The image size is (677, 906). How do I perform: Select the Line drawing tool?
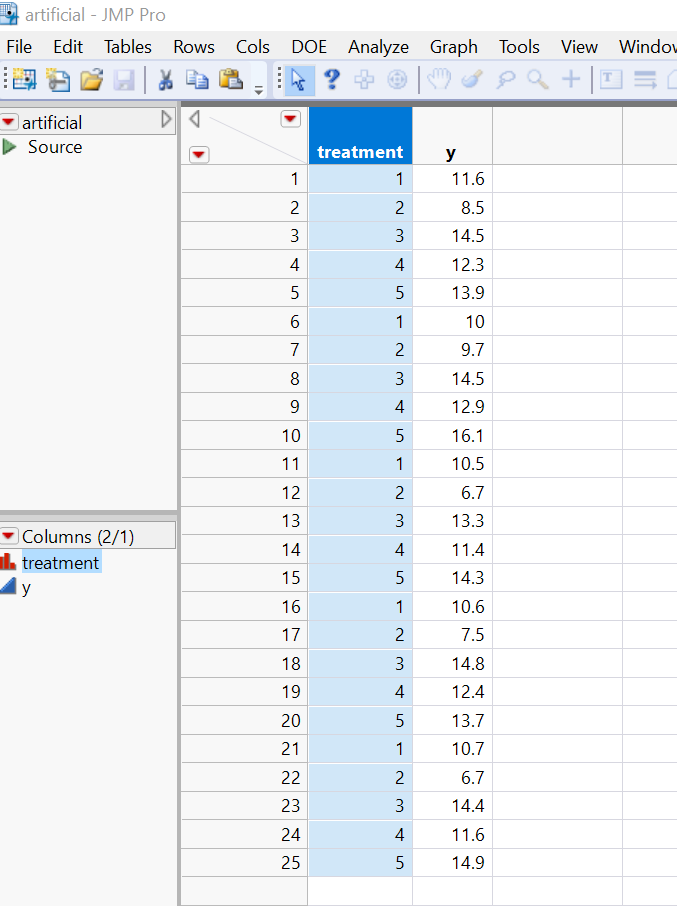pyautogui.click(x=645, y=79)
